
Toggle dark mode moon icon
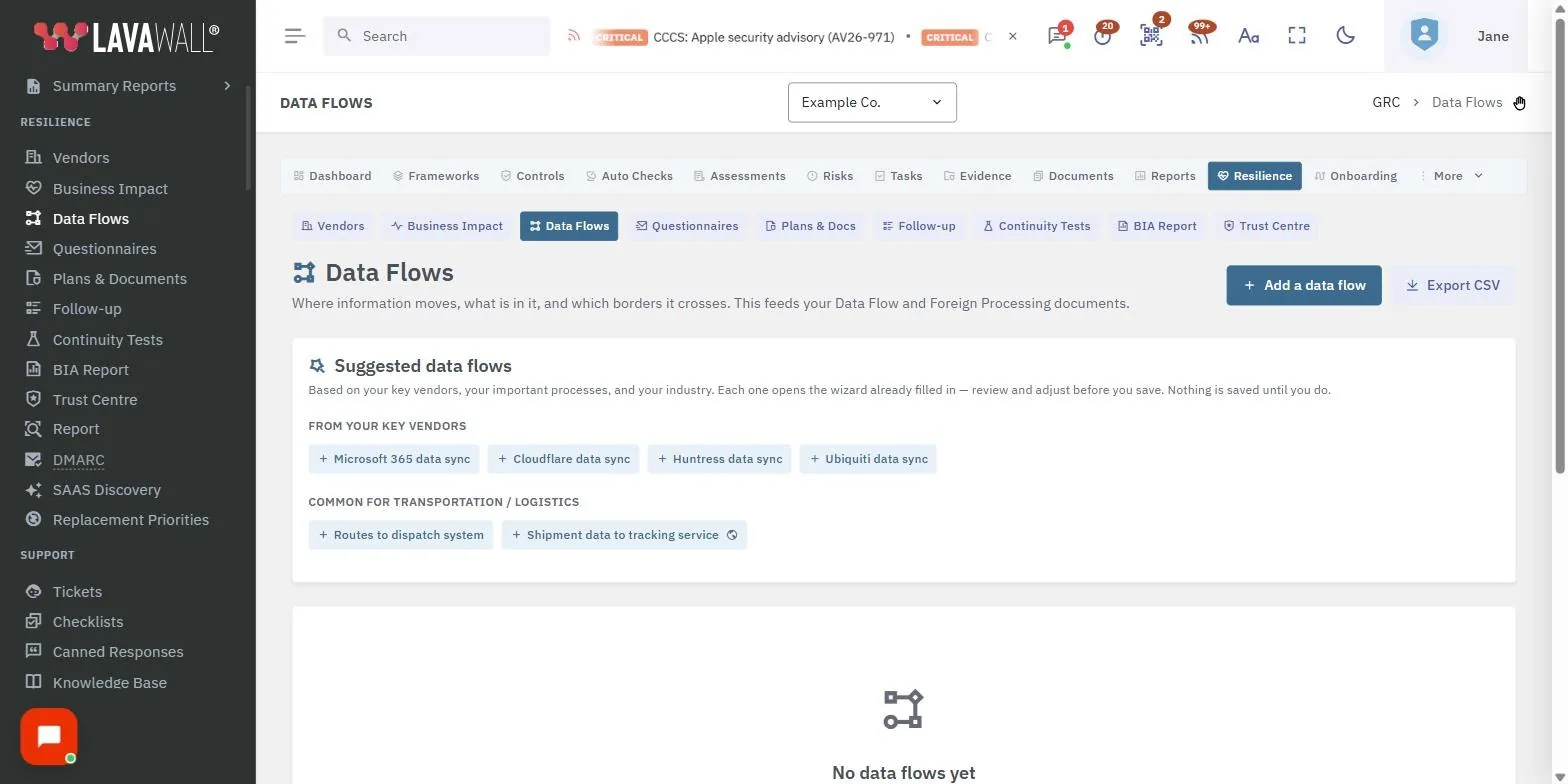1346,36
